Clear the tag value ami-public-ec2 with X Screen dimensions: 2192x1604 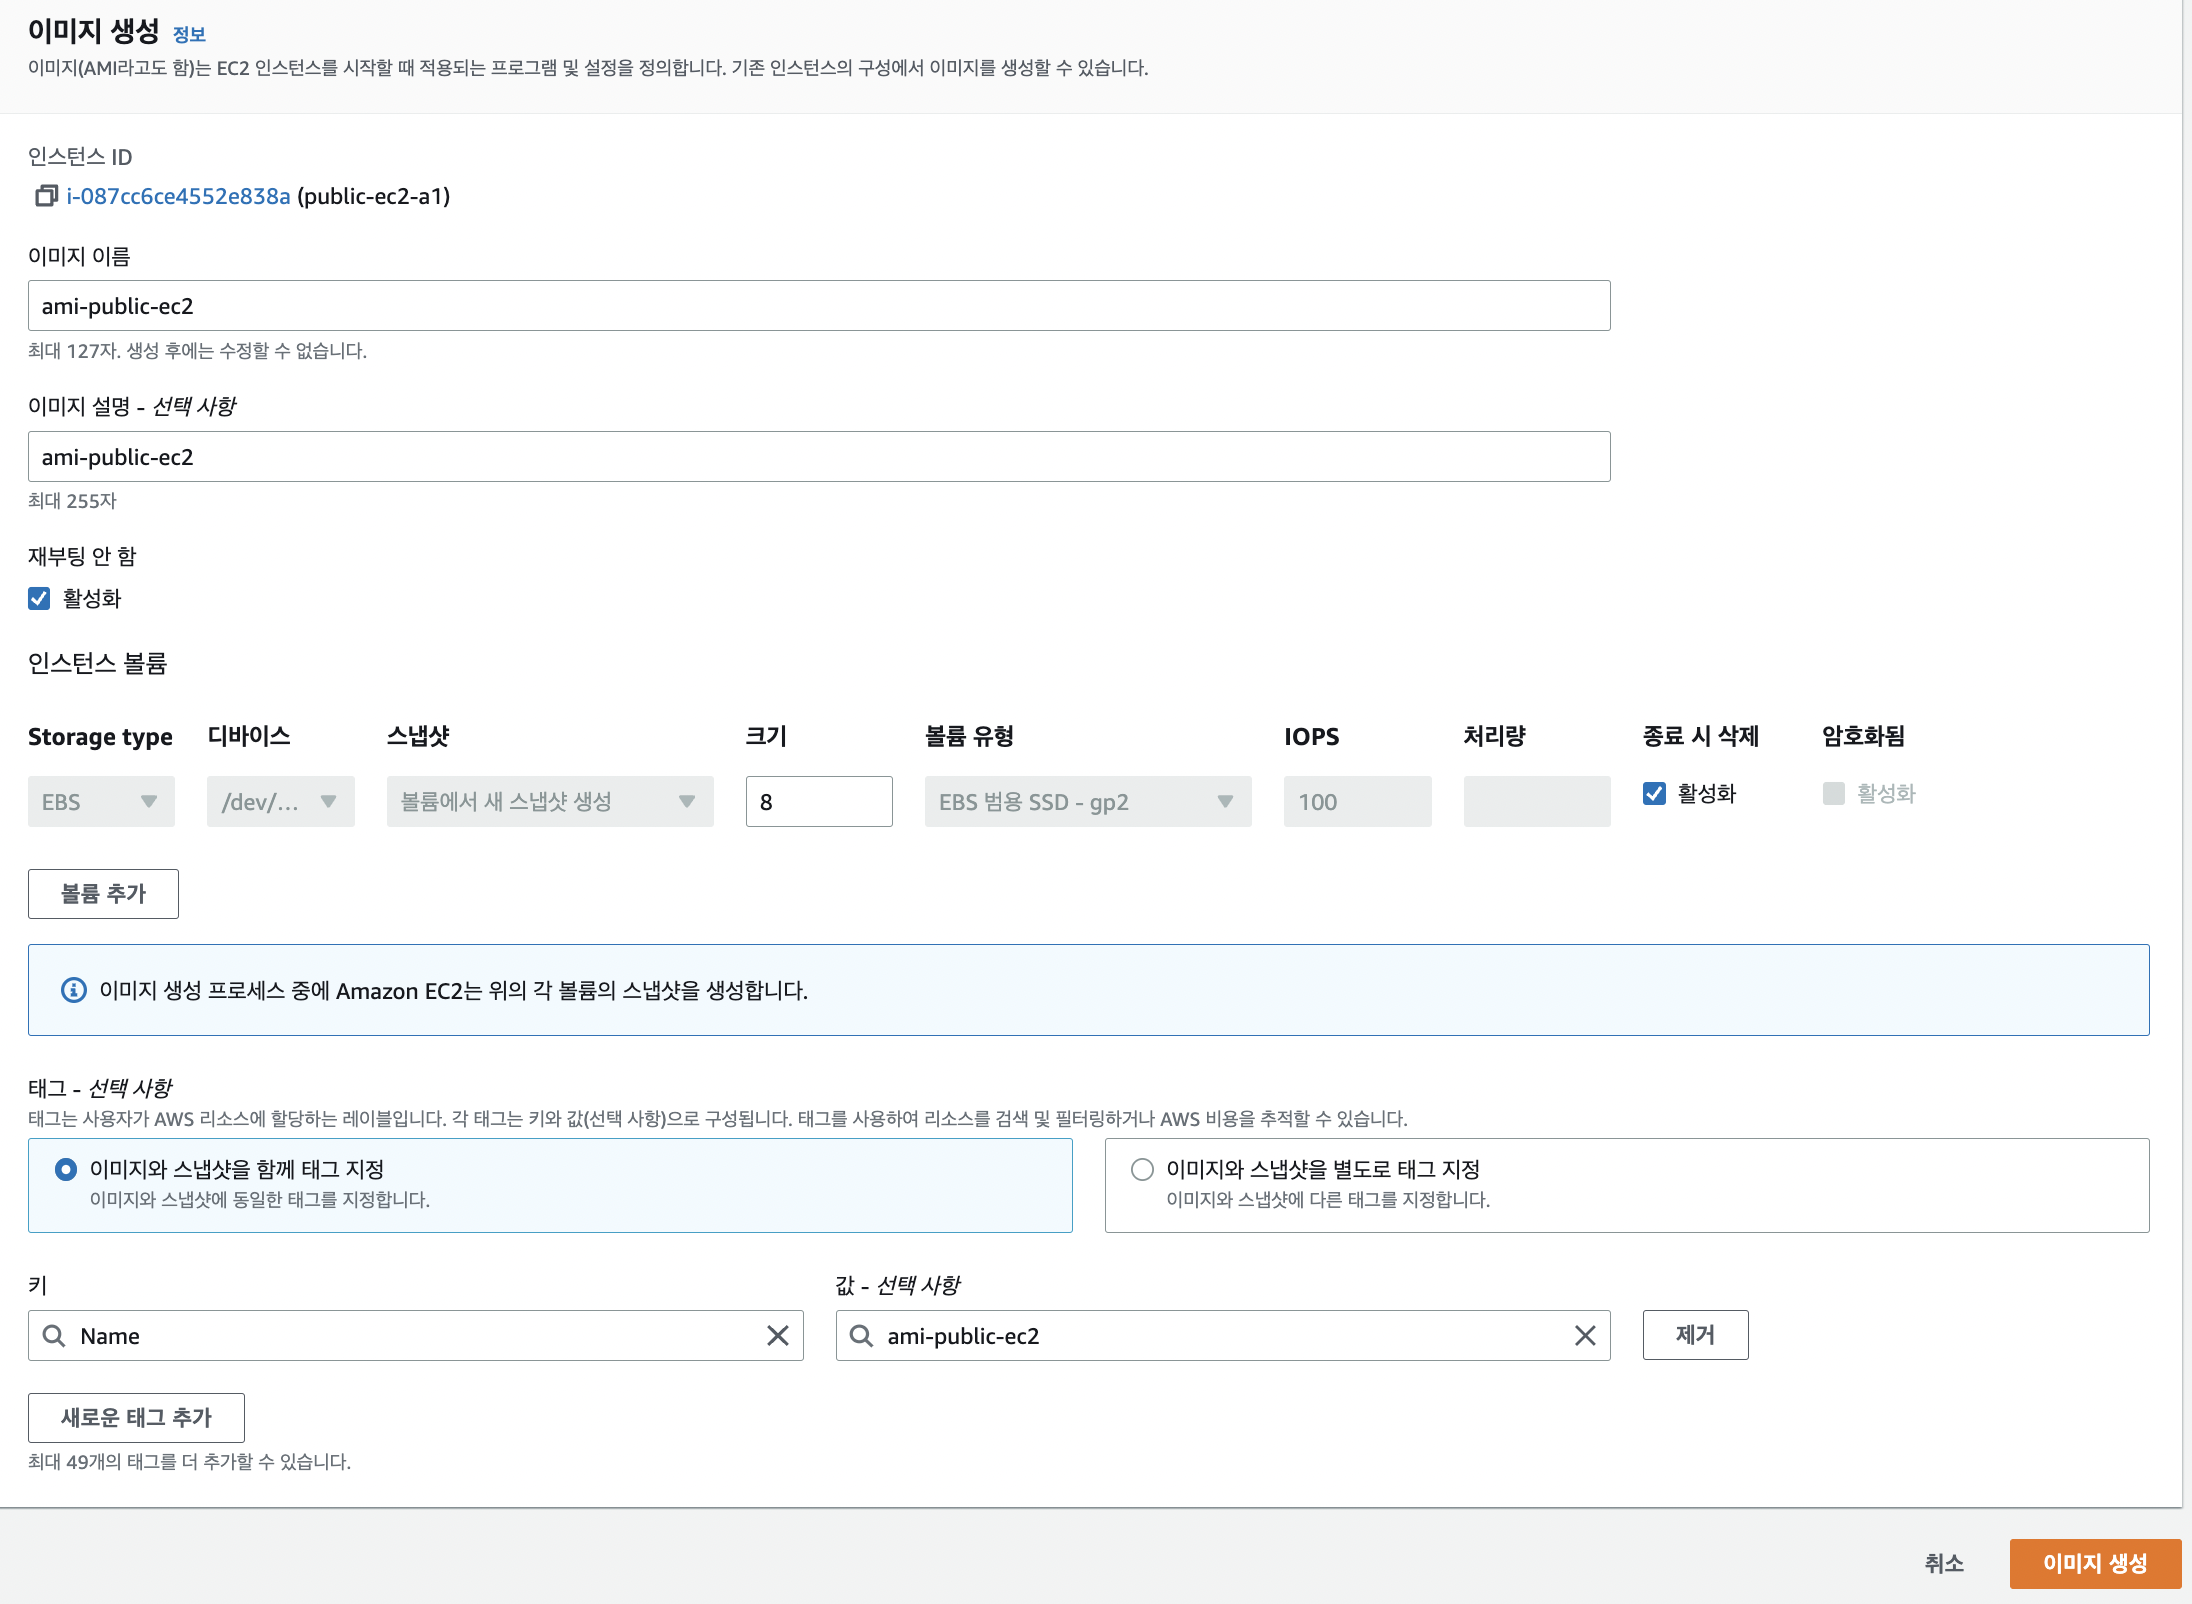[x=1584, y=1336]
